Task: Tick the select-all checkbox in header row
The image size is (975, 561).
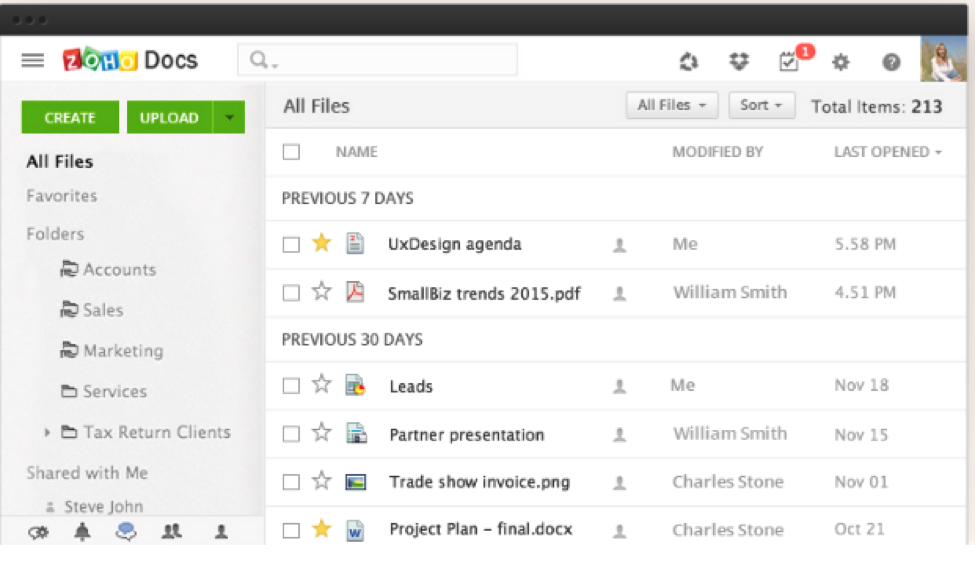Action: (x=291, y=152)
